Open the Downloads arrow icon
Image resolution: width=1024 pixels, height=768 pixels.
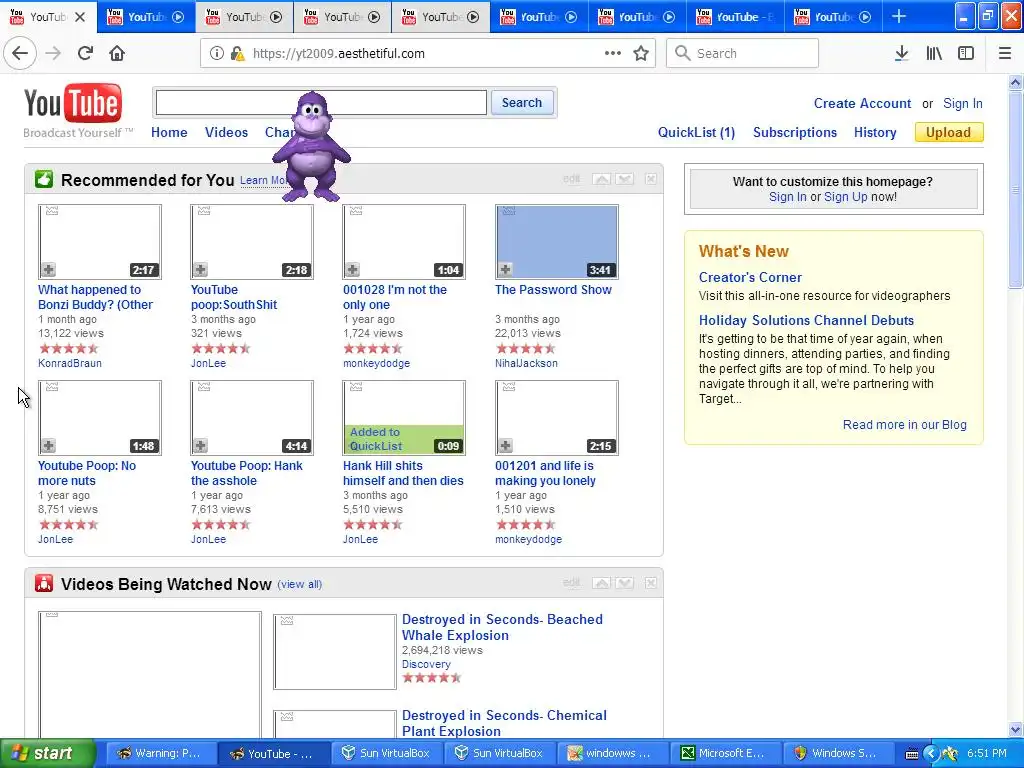901,54
